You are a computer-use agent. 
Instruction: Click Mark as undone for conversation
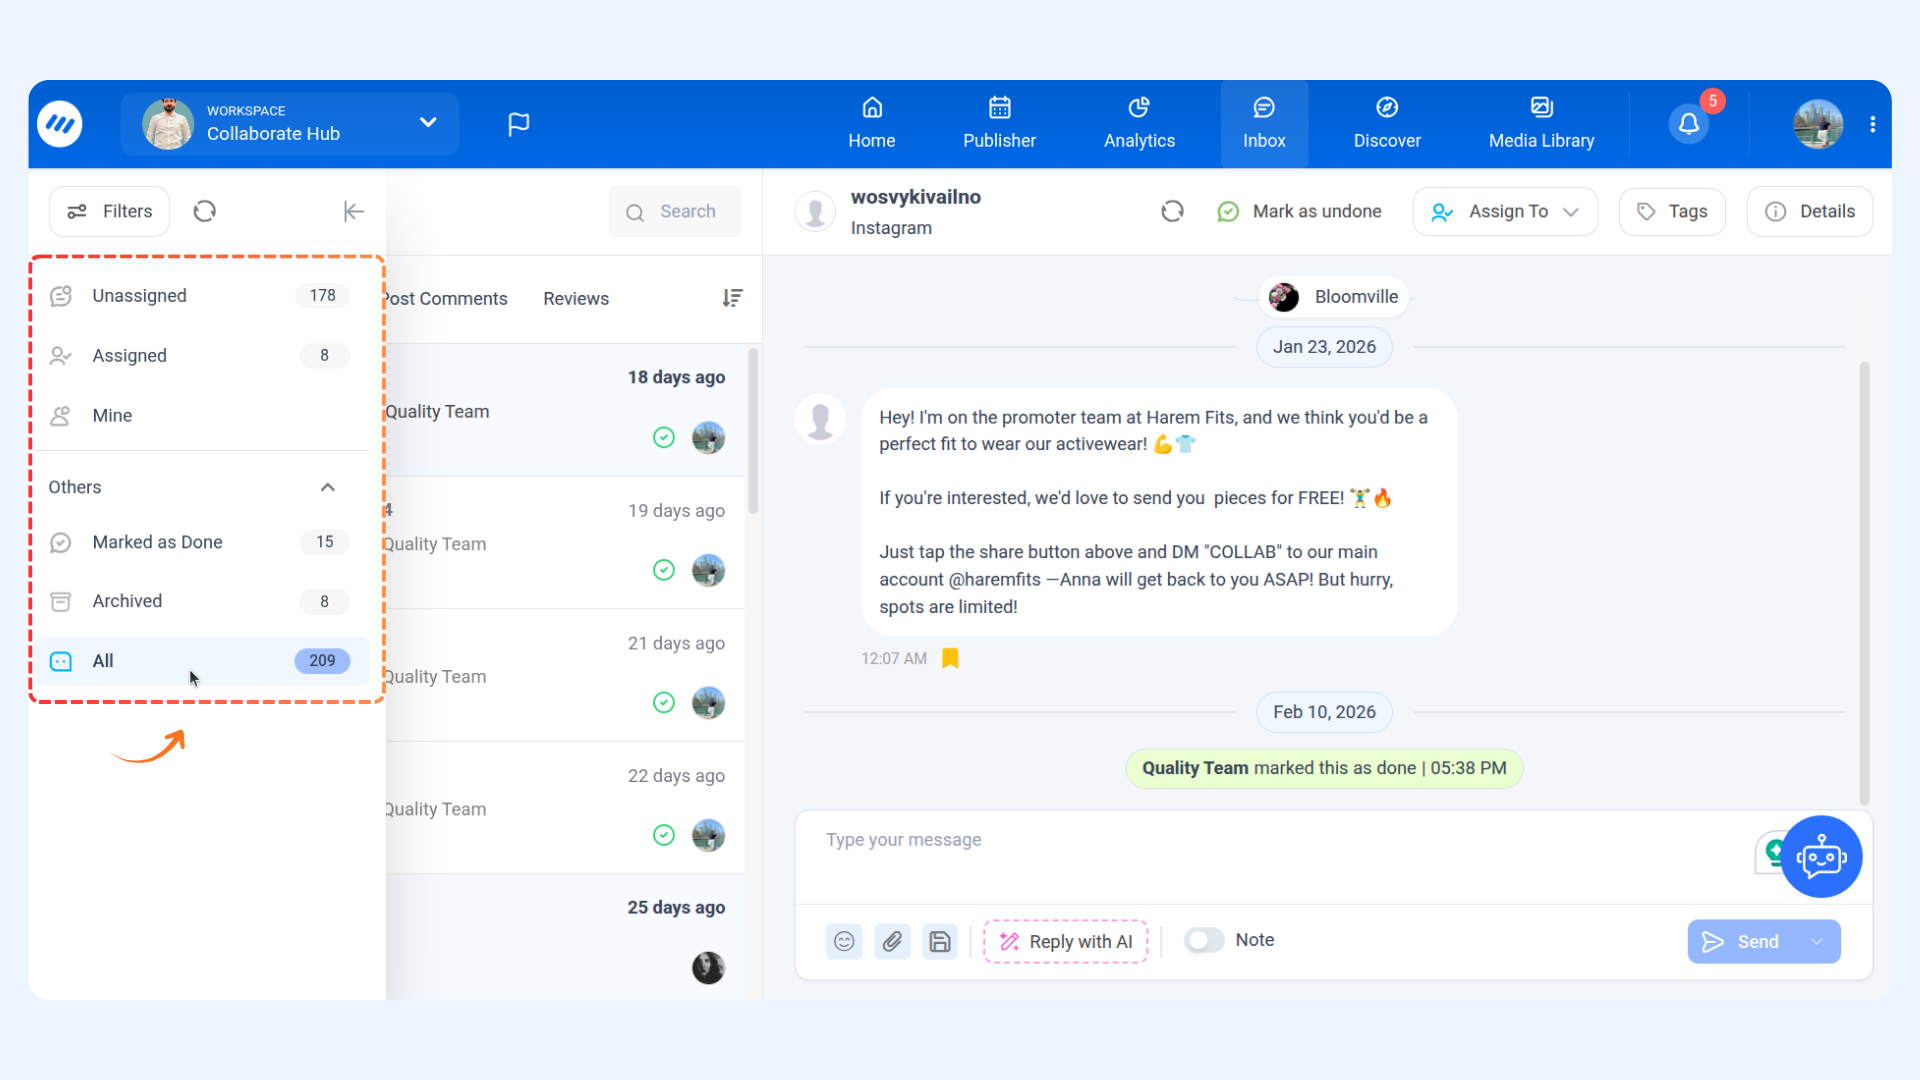[x=1299, y=211]
